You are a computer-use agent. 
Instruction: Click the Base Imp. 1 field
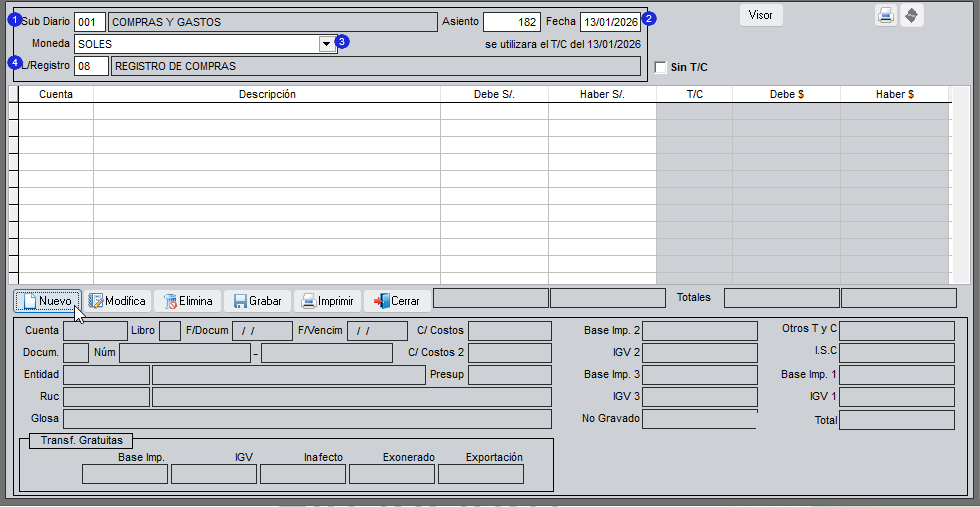[x=897, y=375]
